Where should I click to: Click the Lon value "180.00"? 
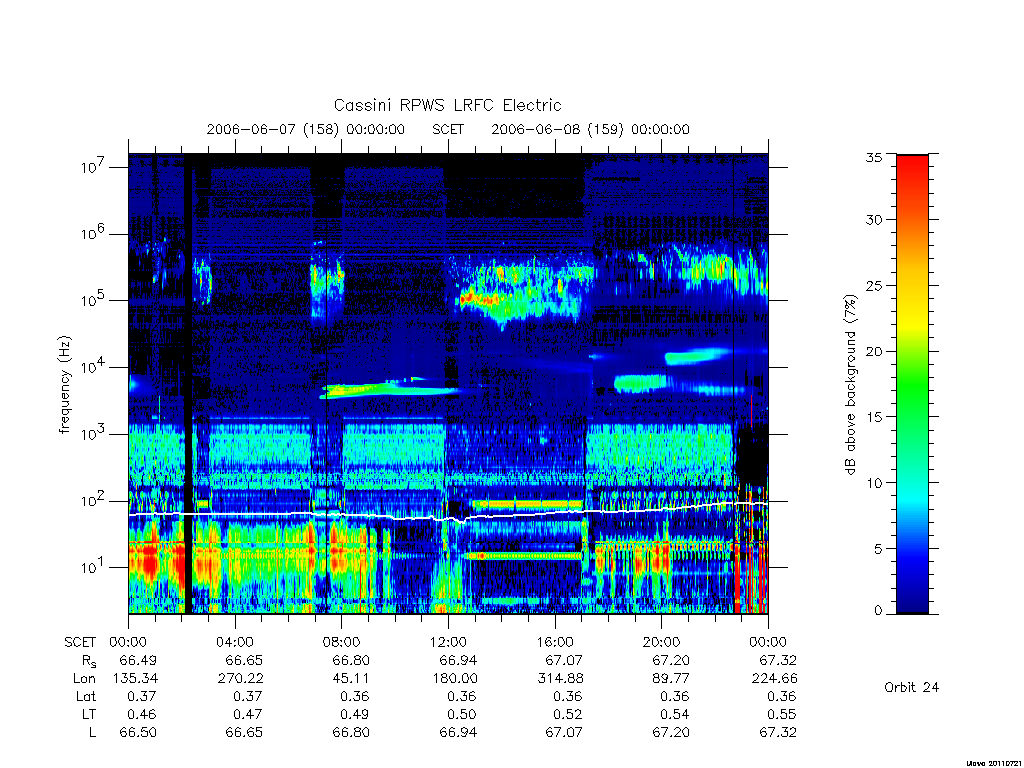455,679
